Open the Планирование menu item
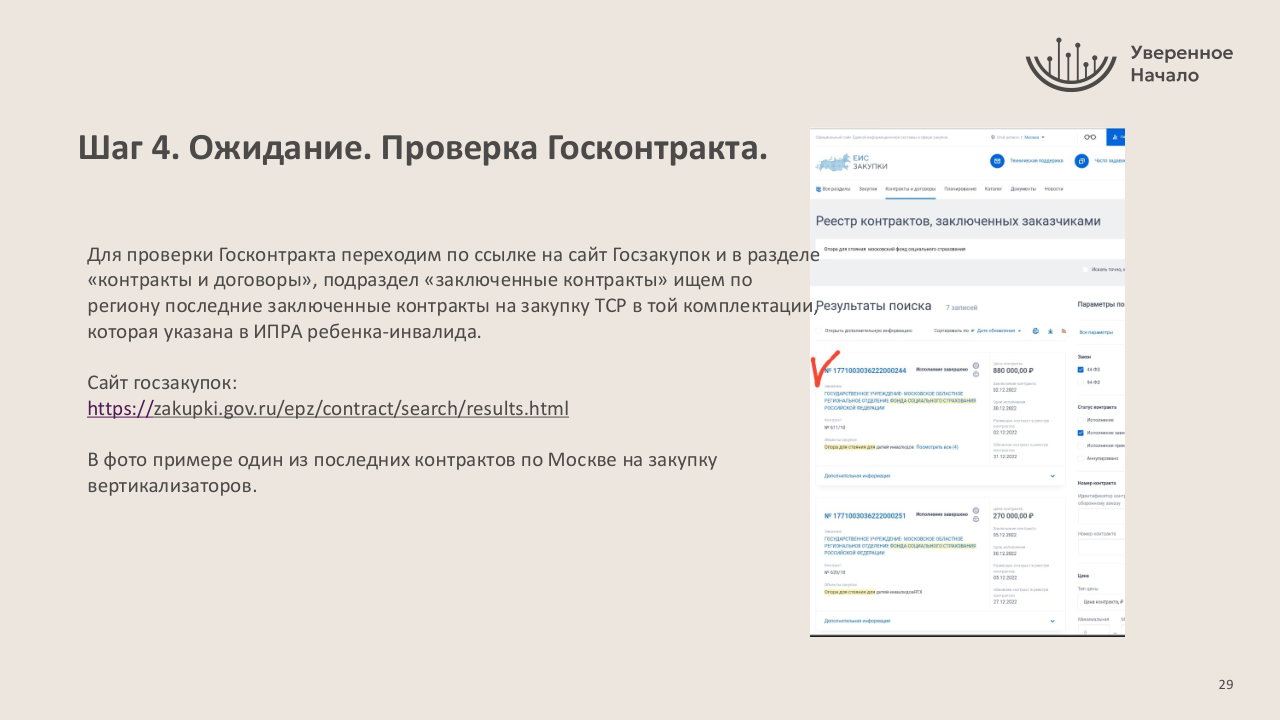1280x720 pixels. [959, 188]
